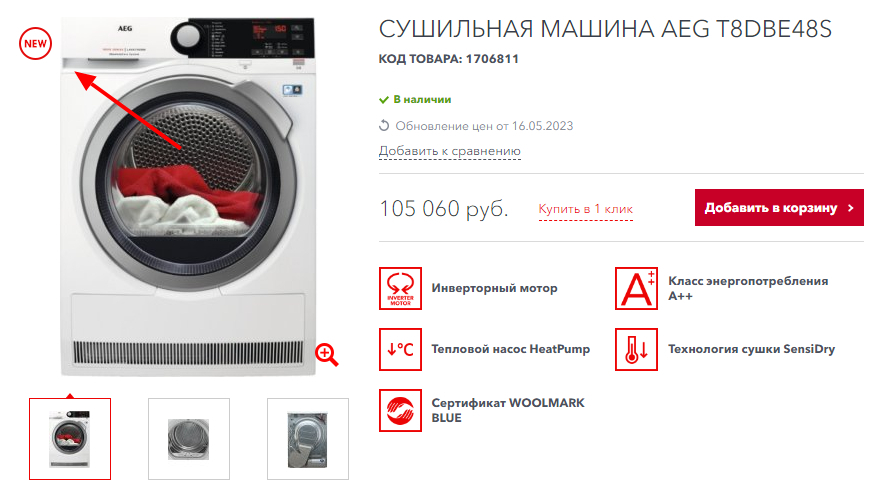Click the product title AEG T8DBE48S
Screen dimensions: 894x484
pyautogui.click(x=605, y=29)
